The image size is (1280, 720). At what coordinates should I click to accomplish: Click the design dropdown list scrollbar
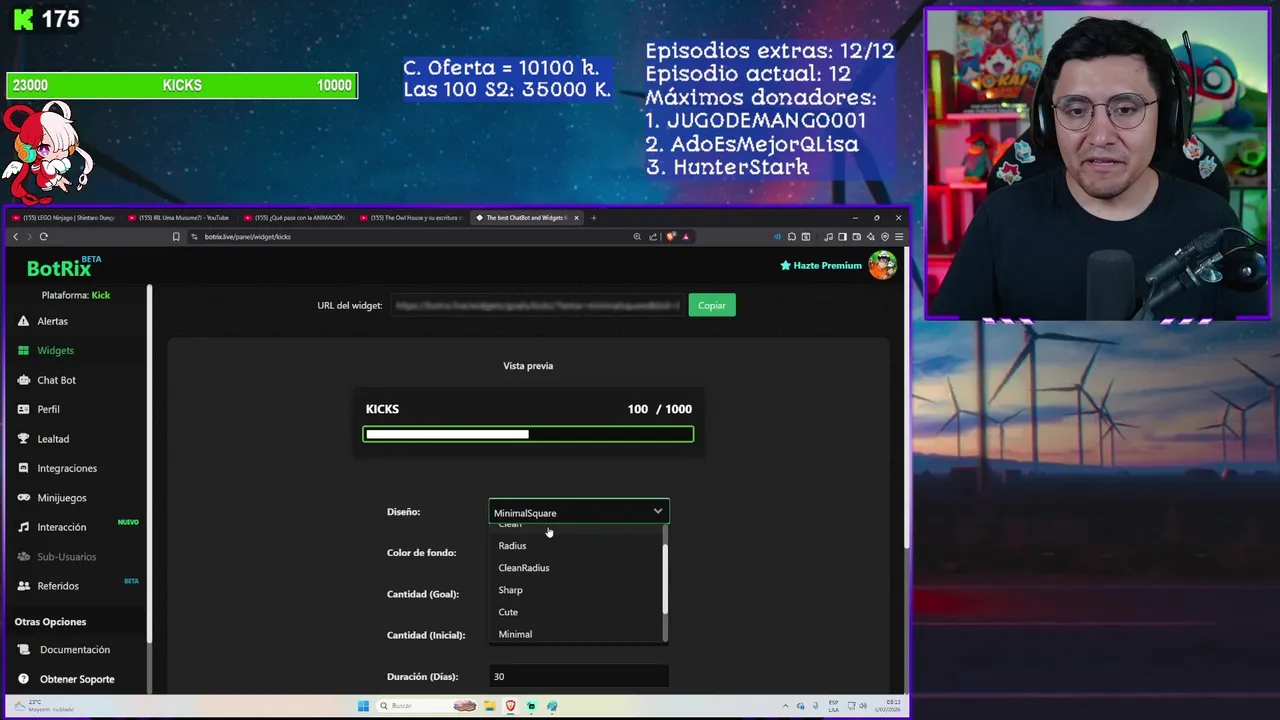pos(665,578)
